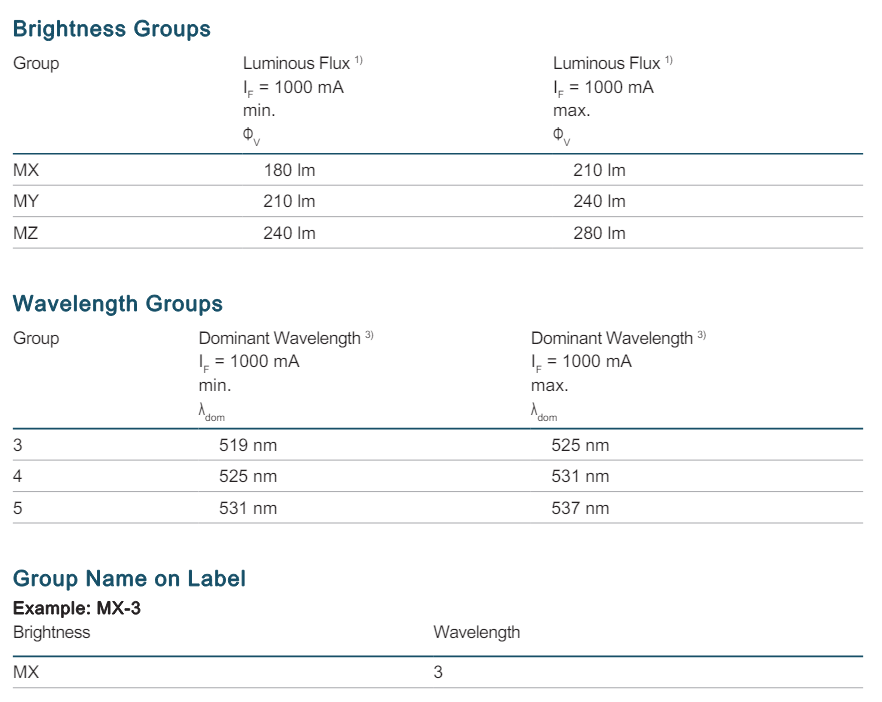Select wavelength group 5 row label
Viewport: 882px width, 702px height.
(x=18, y=509)
